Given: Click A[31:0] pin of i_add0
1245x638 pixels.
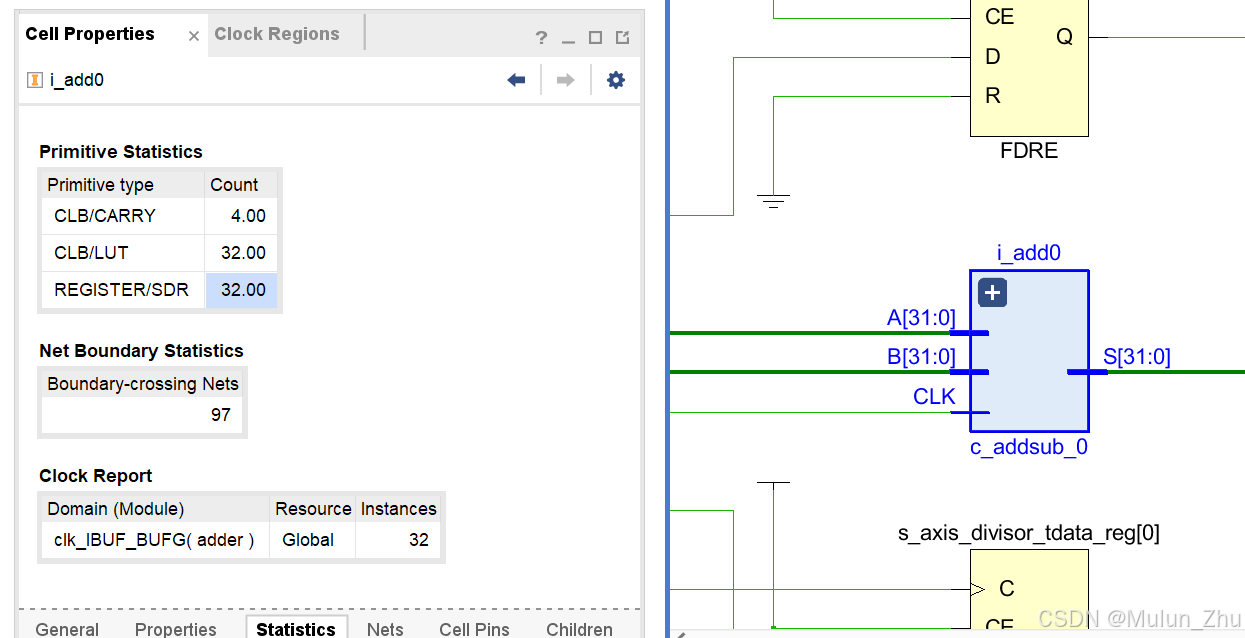Looking at the screenshot, I should tap(921, 318).
